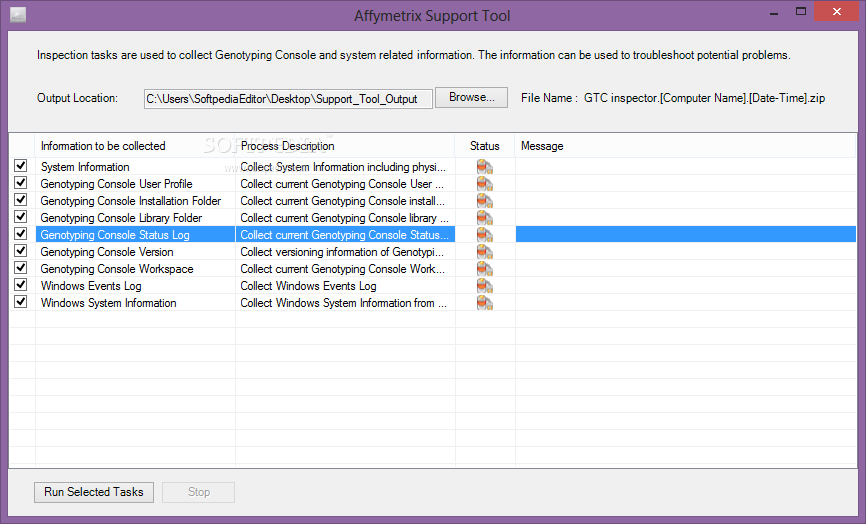Toggle Genotyping Console Workspace checkbox

tap(21, 268)
